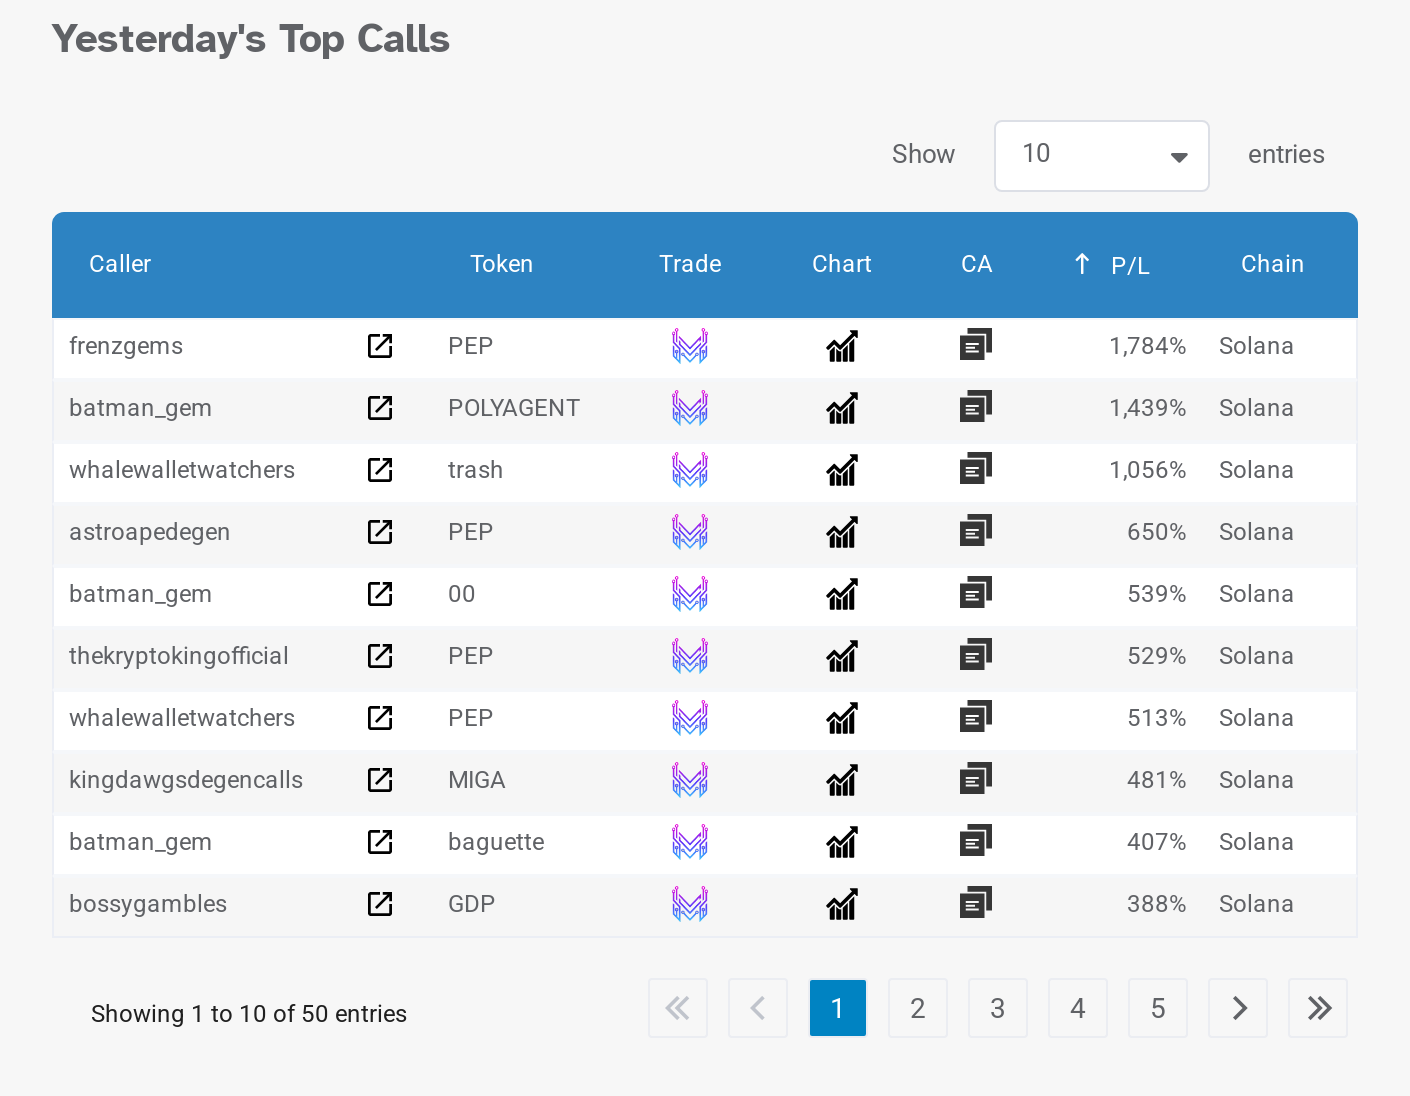Copy contract address for MIGA token
The width and height of the screenshot is (1410, 1096).
click(975, 779)
